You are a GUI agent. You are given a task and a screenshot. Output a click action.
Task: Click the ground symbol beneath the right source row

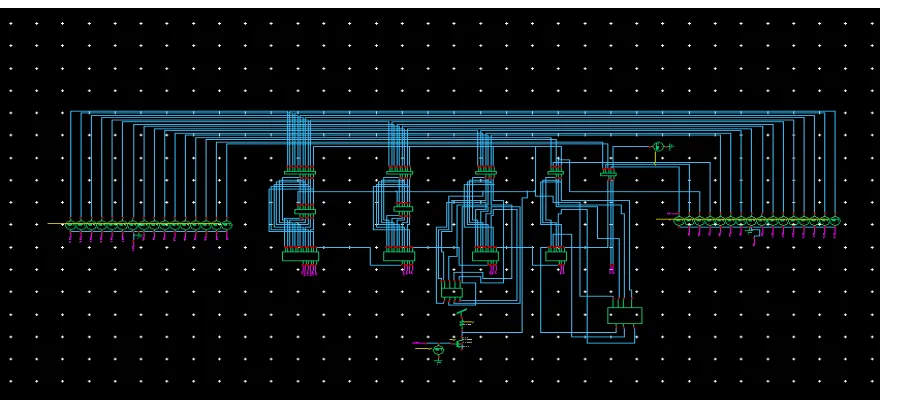pos(751,232)
